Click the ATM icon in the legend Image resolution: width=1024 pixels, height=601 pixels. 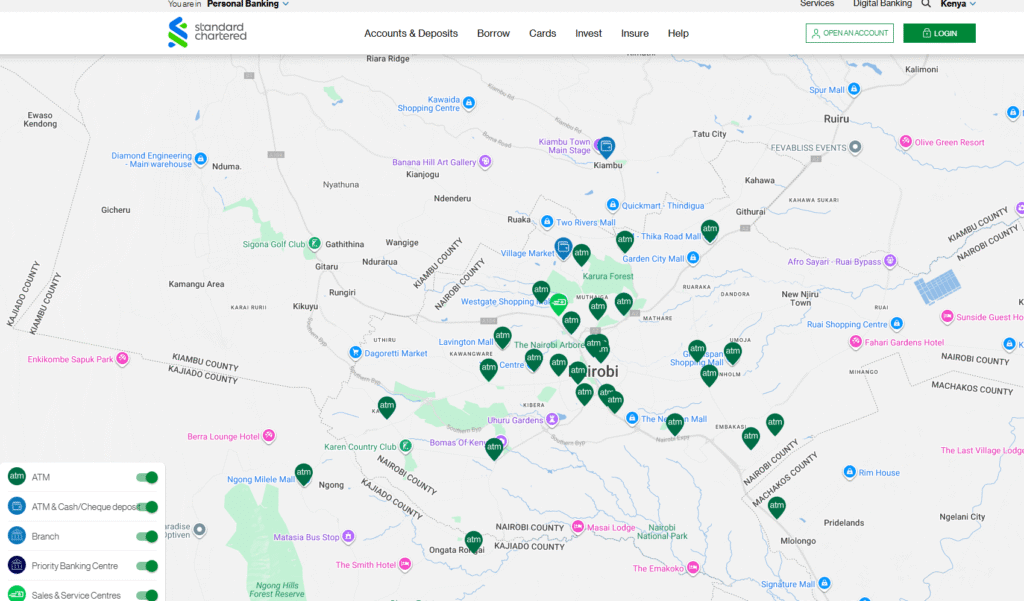(16, 477)
